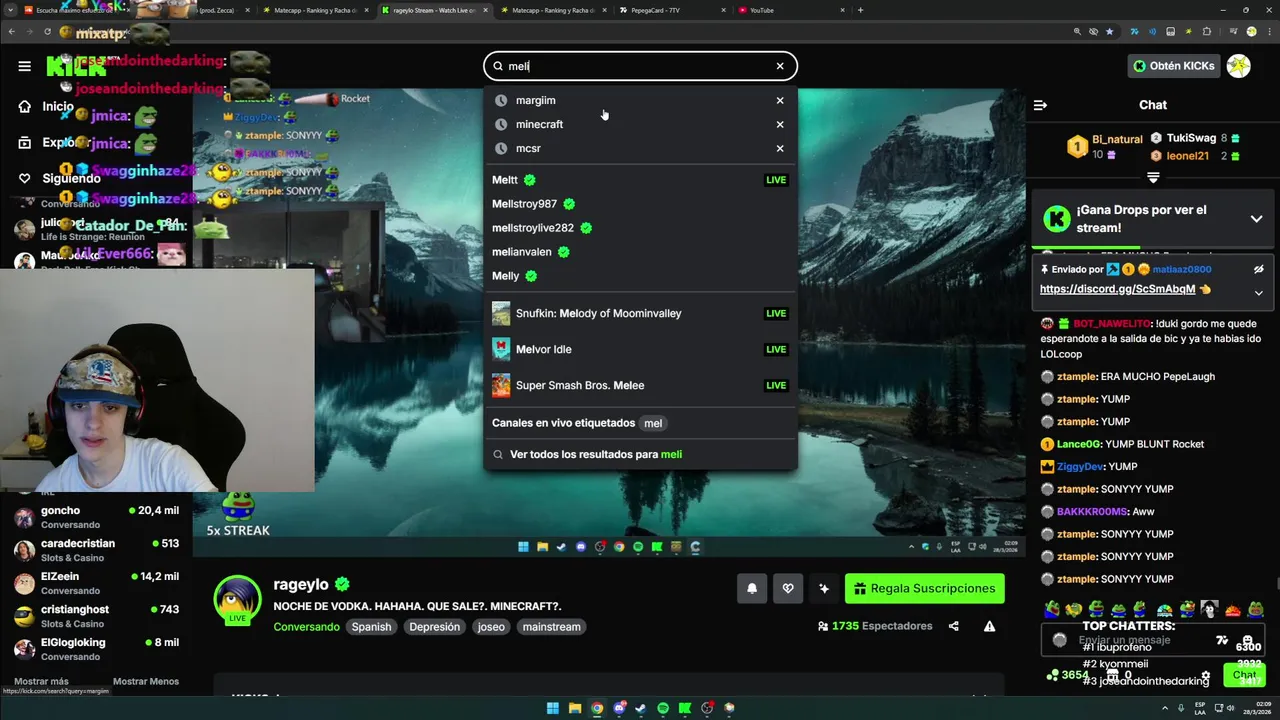
Task: Open Spotify from the taskbar
Action: (x=663, y=708)
